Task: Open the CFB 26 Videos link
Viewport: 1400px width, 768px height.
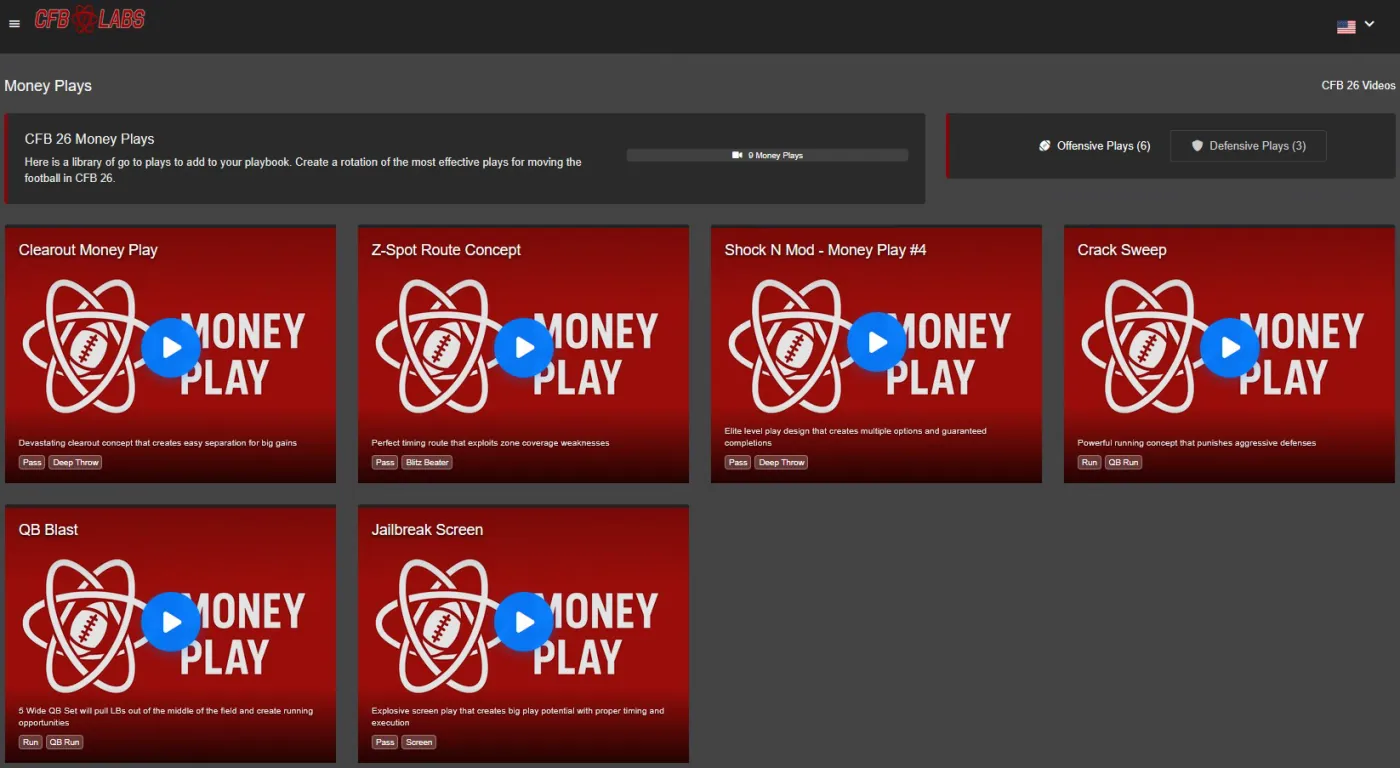Action: point(1358,85)
